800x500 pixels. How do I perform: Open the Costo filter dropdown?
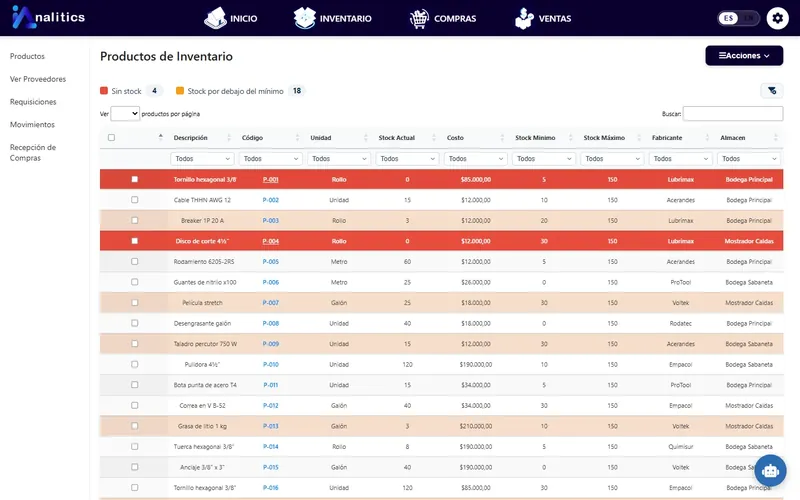pyautogui.click(x=476, y=159)
